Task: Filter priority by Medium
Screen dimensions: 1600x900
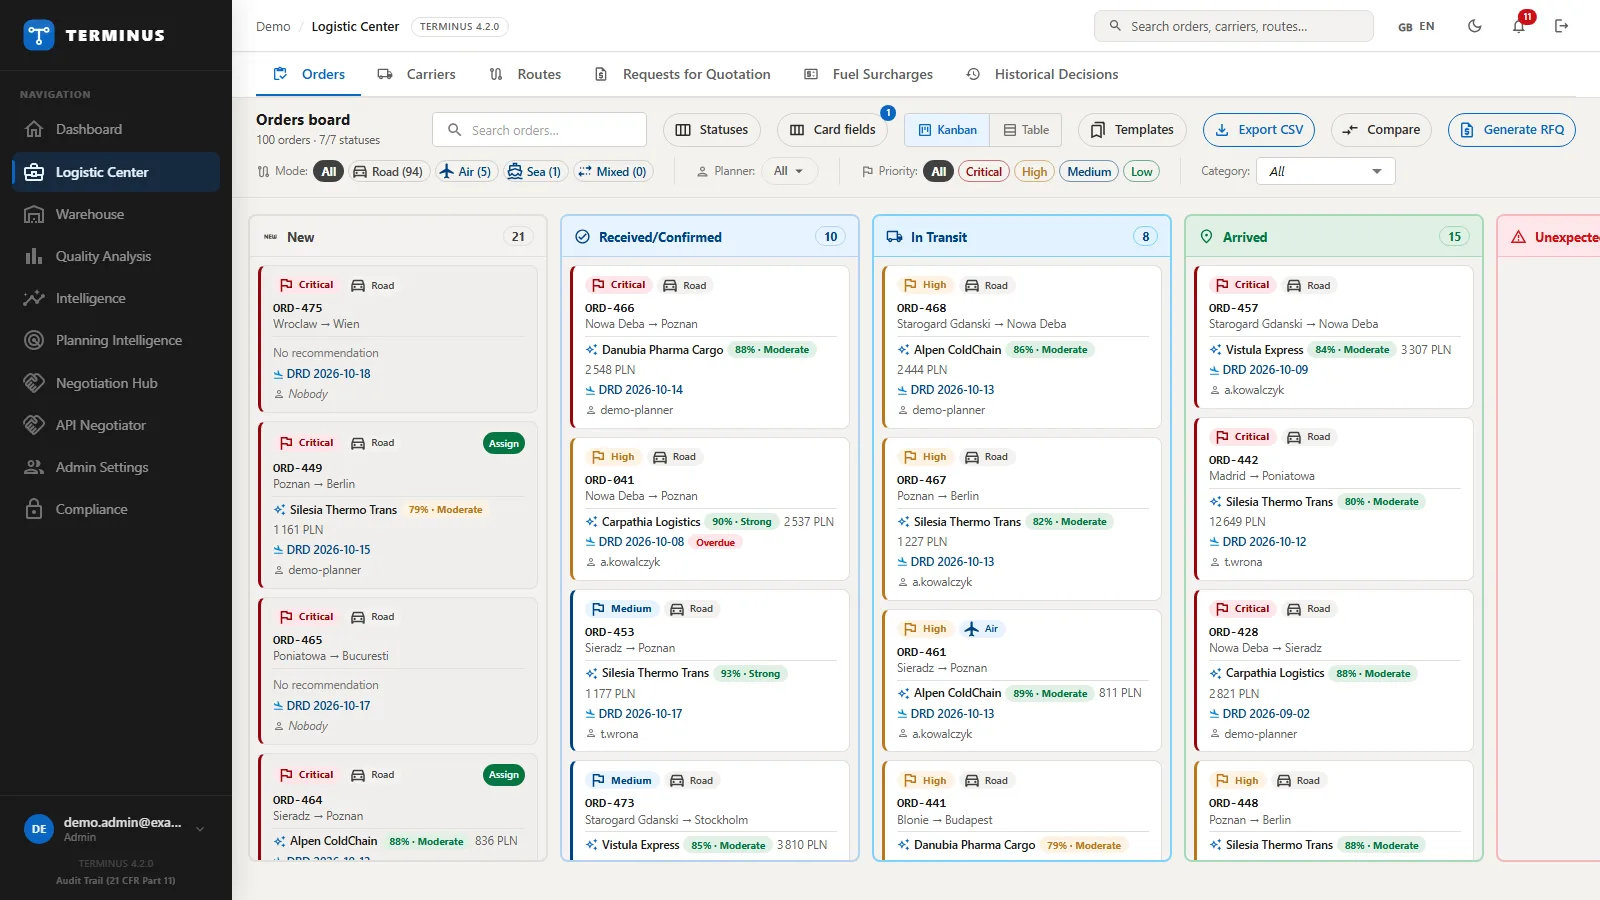Action: pyautogui.click(x=1089, y=171)
